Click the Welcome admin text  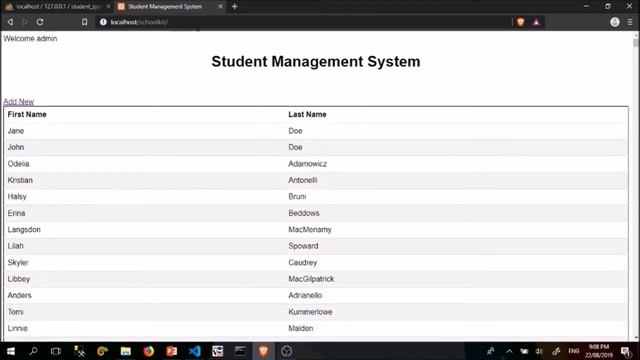coord(30,38)
